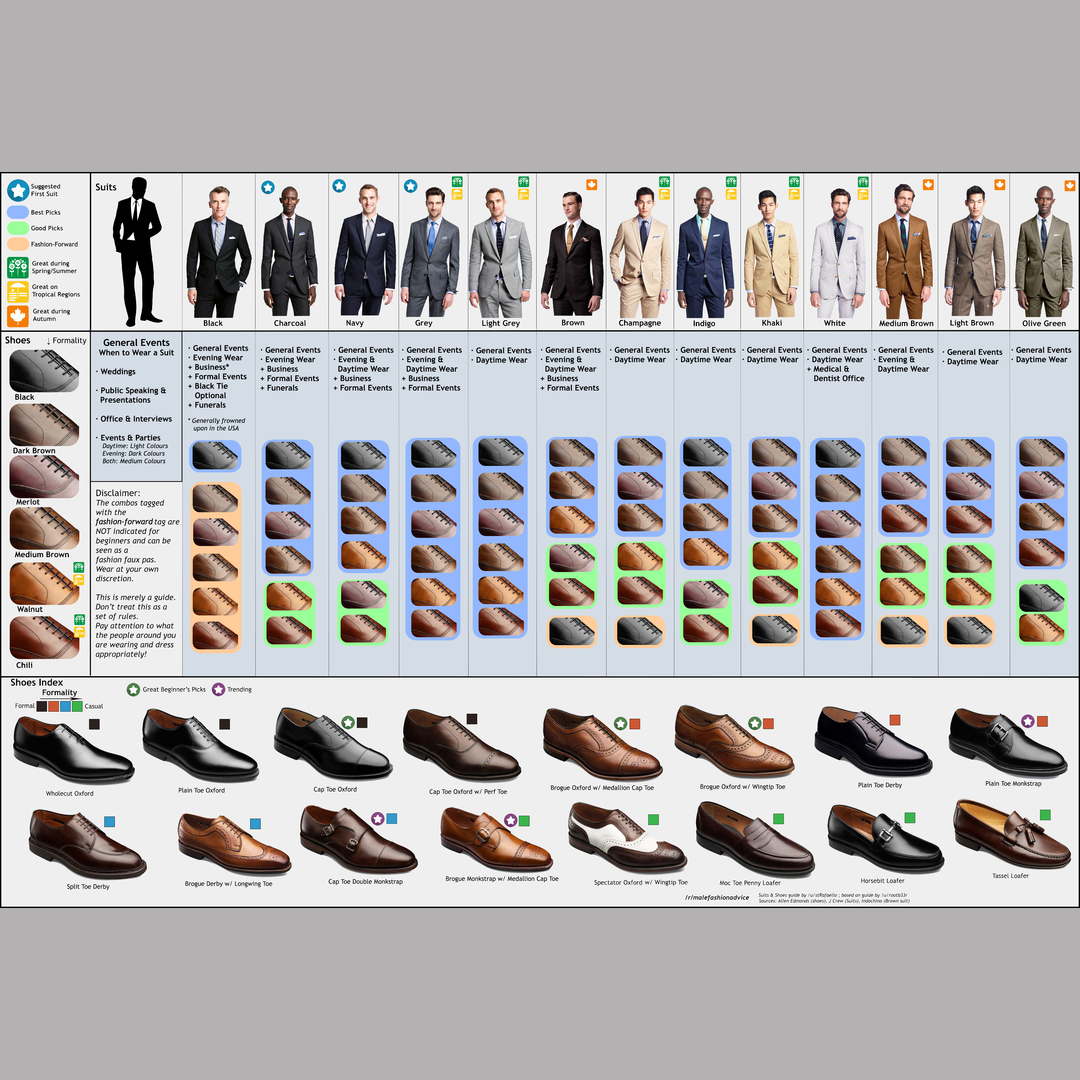Click the autumn badge above Olive Green suit
Image resolution: width=1080 pixels, height=1080 pixels.
tap(1071, 183)
